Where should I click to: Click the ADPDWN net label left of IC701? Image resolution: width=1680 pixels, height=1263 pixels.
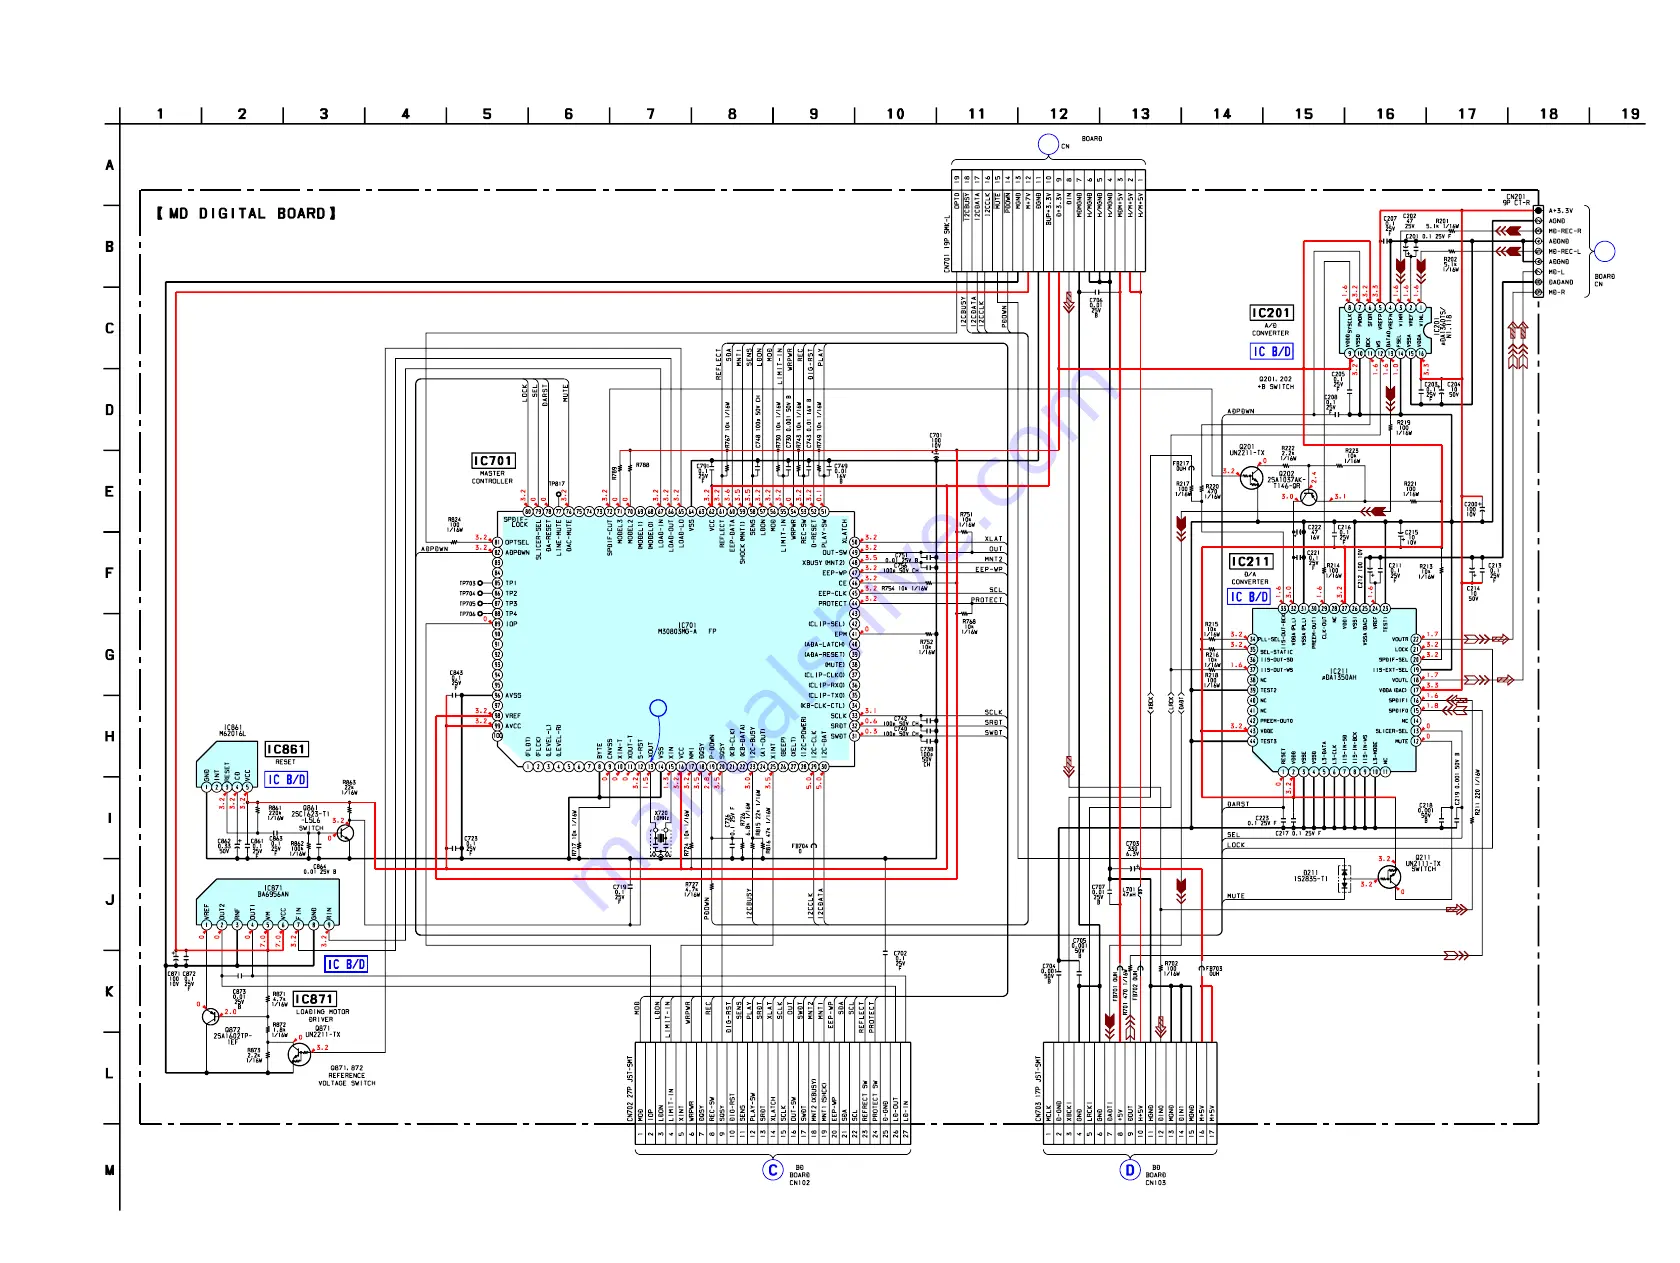(x=434, y=549)
